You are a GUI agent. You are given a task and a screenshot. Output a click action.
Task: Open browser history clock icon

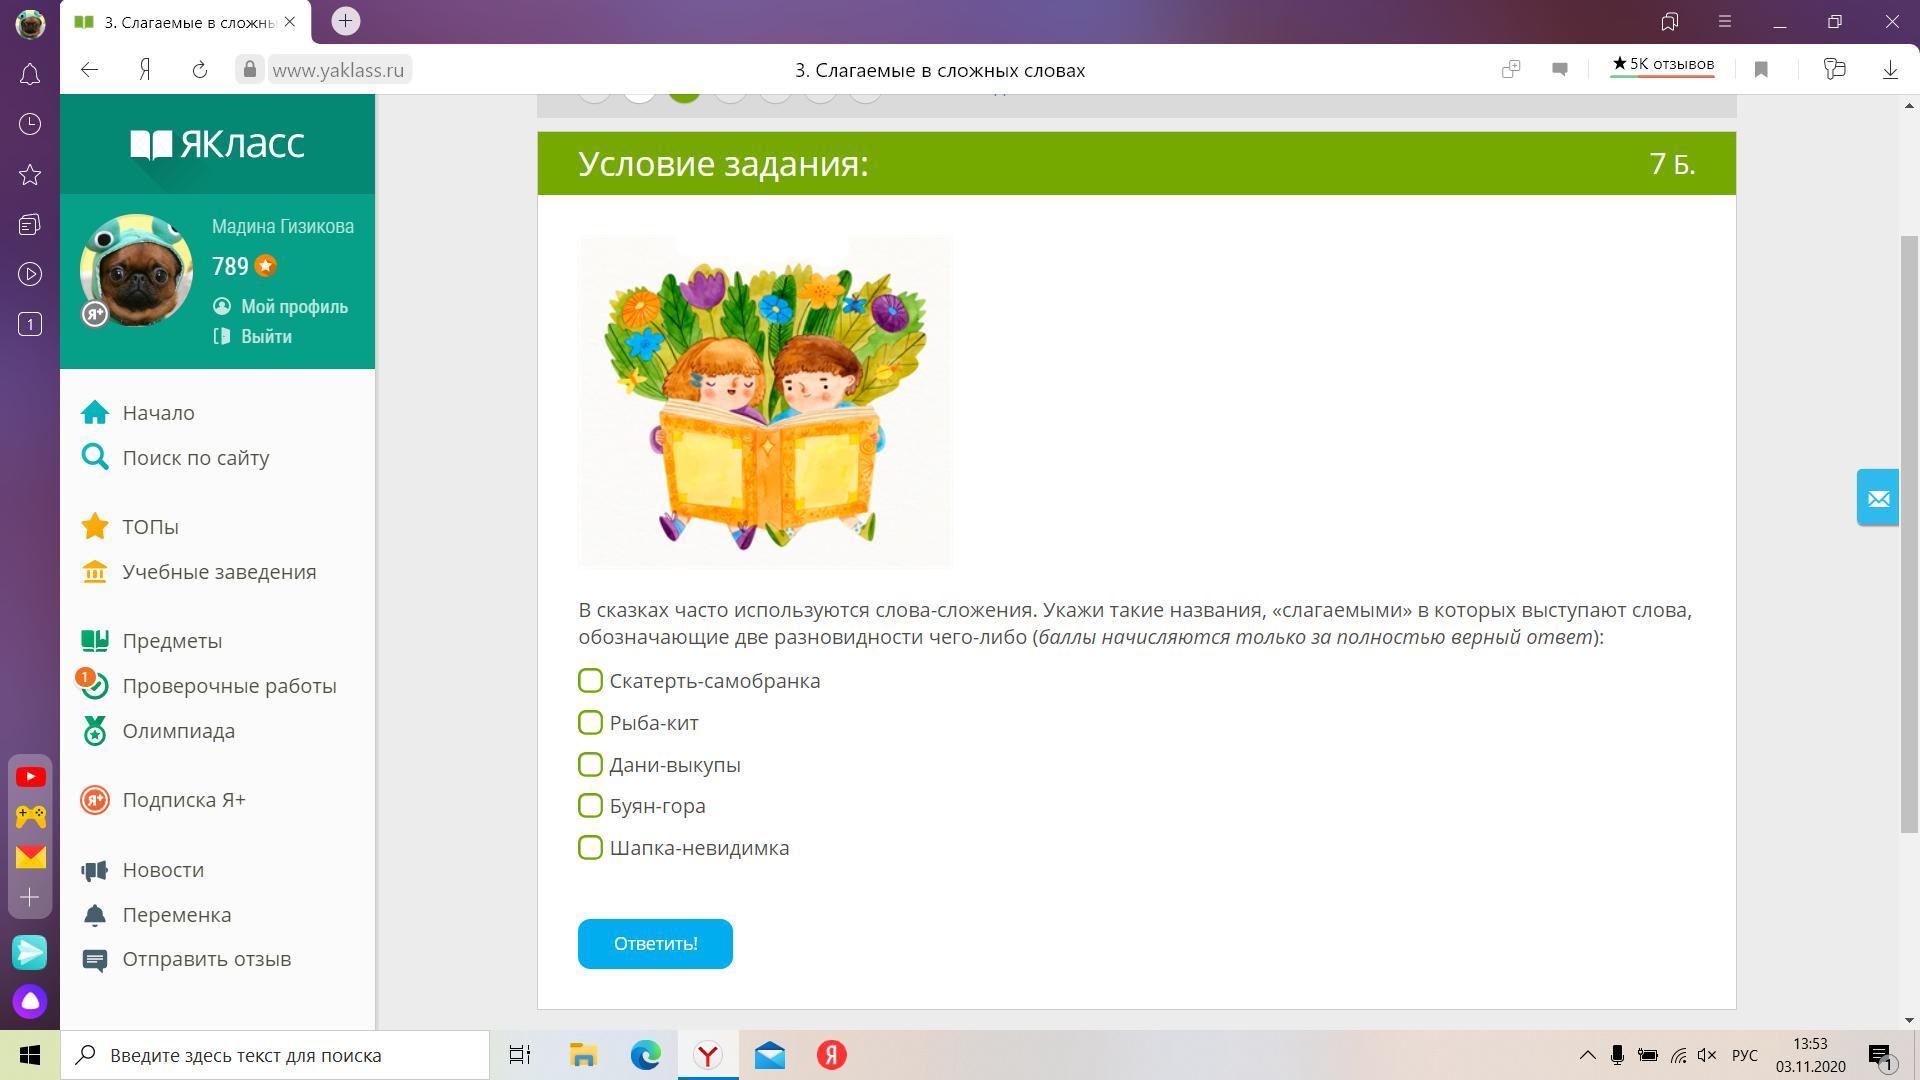(x=30, y=124)
